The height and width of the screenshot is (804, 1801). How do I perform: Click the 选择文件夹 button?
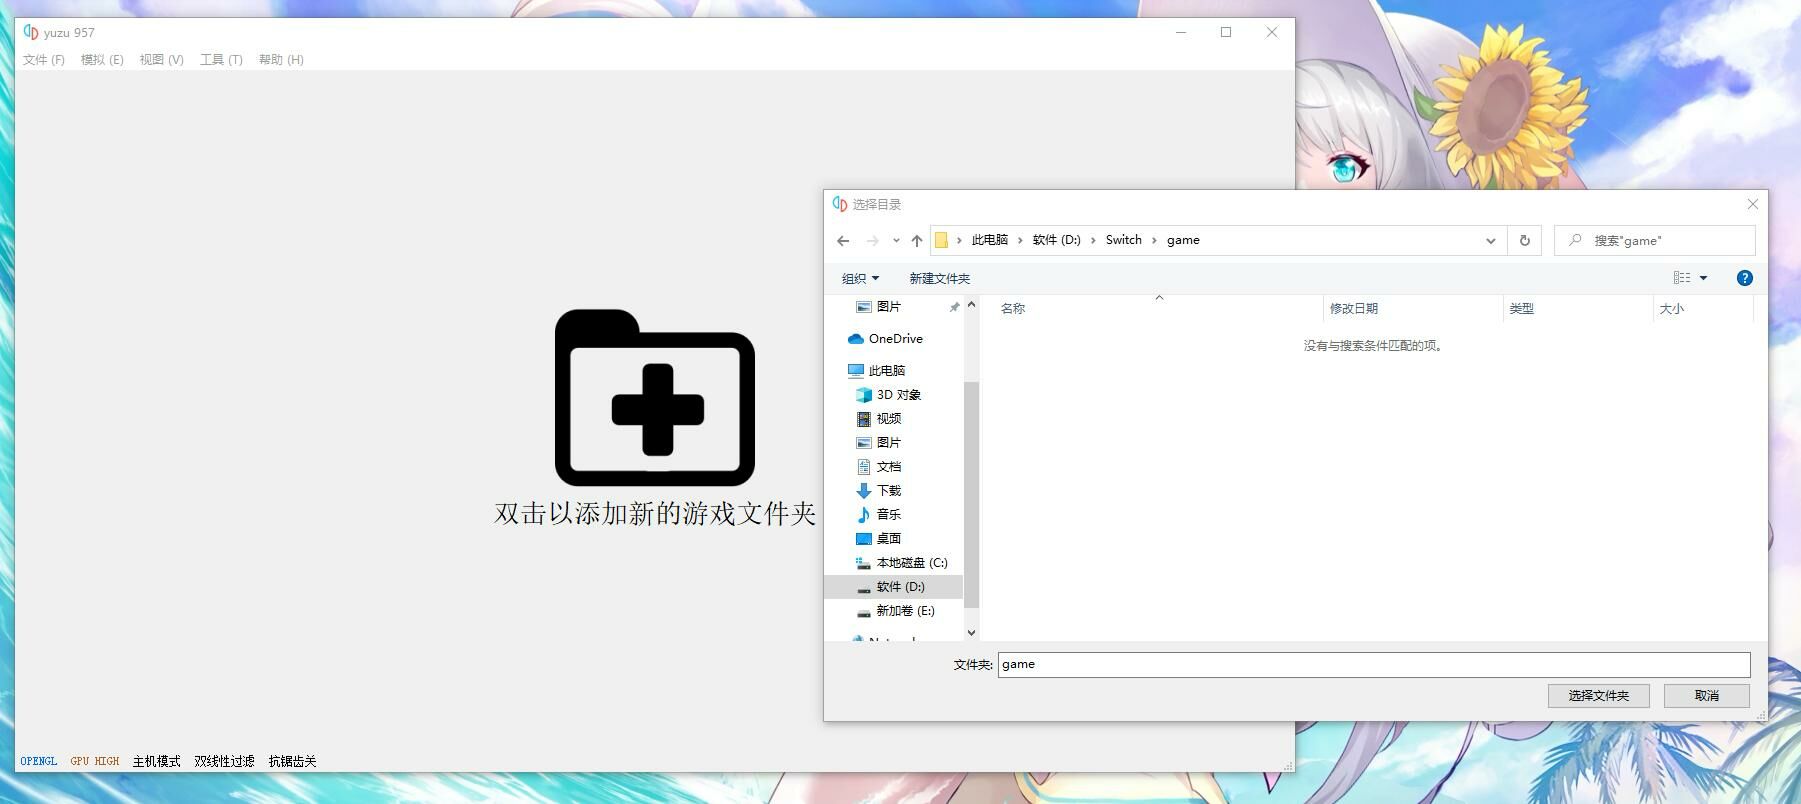(x=1598, y=696)
